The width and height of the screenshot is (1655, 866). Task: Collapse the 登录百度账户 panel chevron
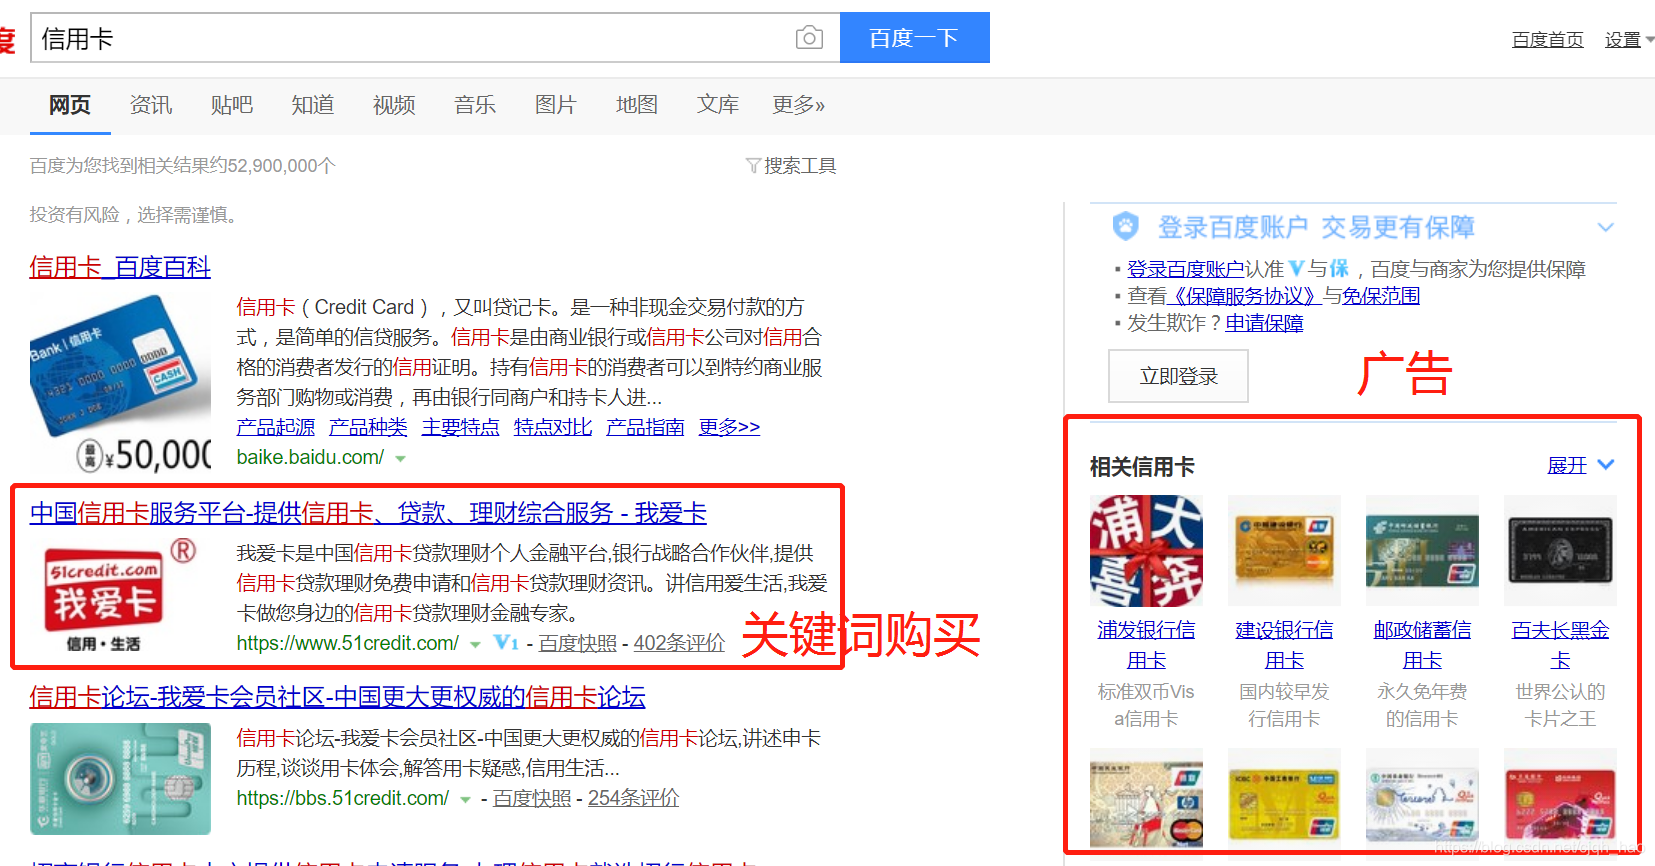1606,227
